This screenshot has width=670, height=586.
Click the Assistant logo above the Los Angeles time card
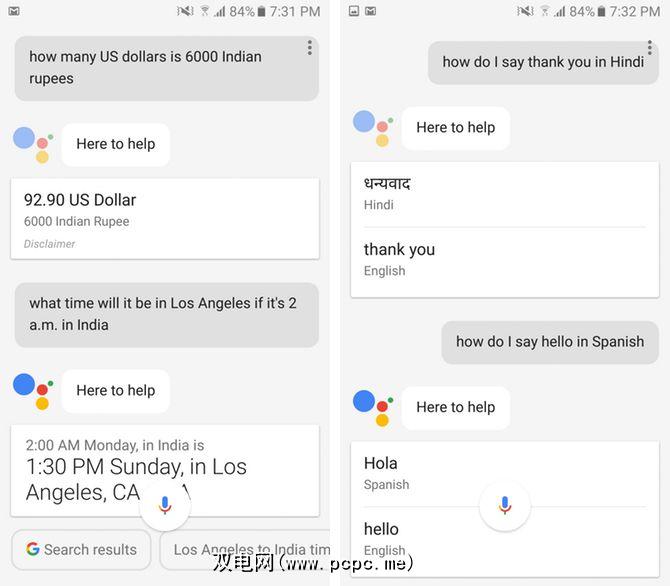pos(33,391)
